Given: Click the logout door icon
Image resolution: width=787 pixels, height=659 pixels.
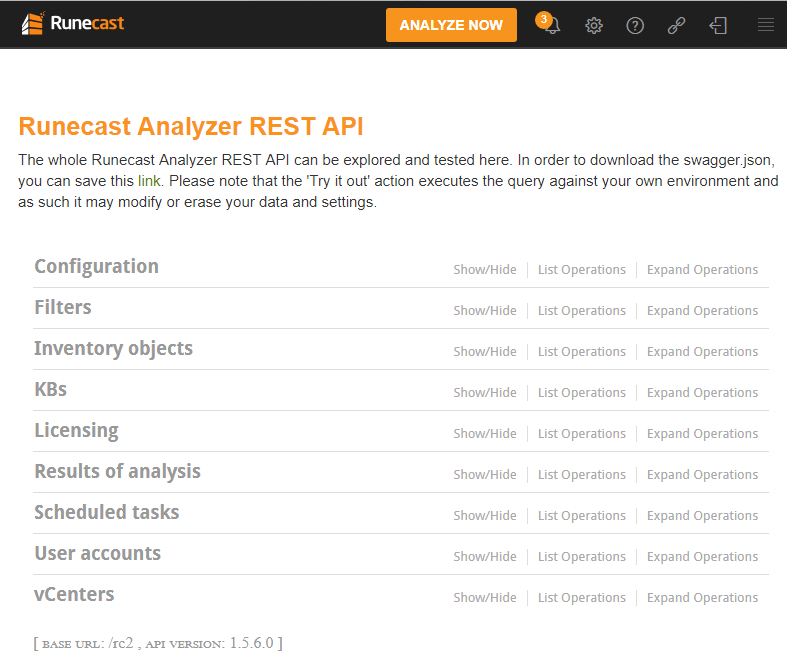Looking at the screenshot, I should (x=718, y=26).
